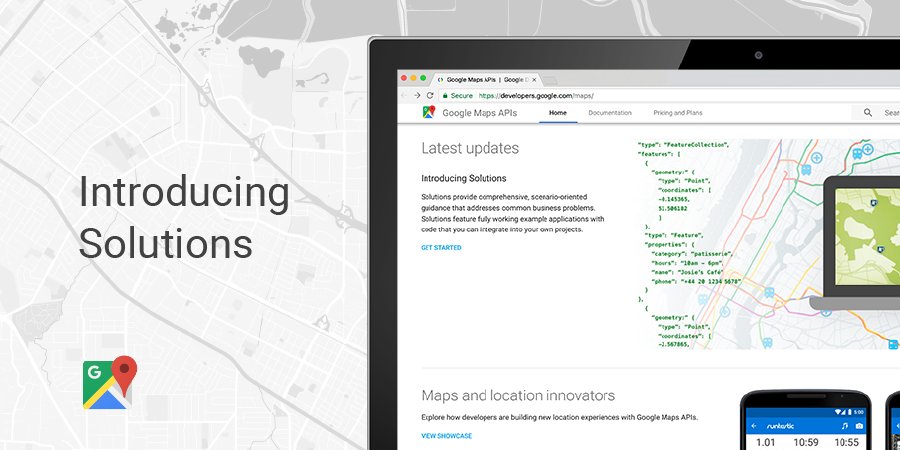The width and height of the screenshot is (900, 450).
Task: Click the 1.01 value on the phone
Action: pos(765,443)
